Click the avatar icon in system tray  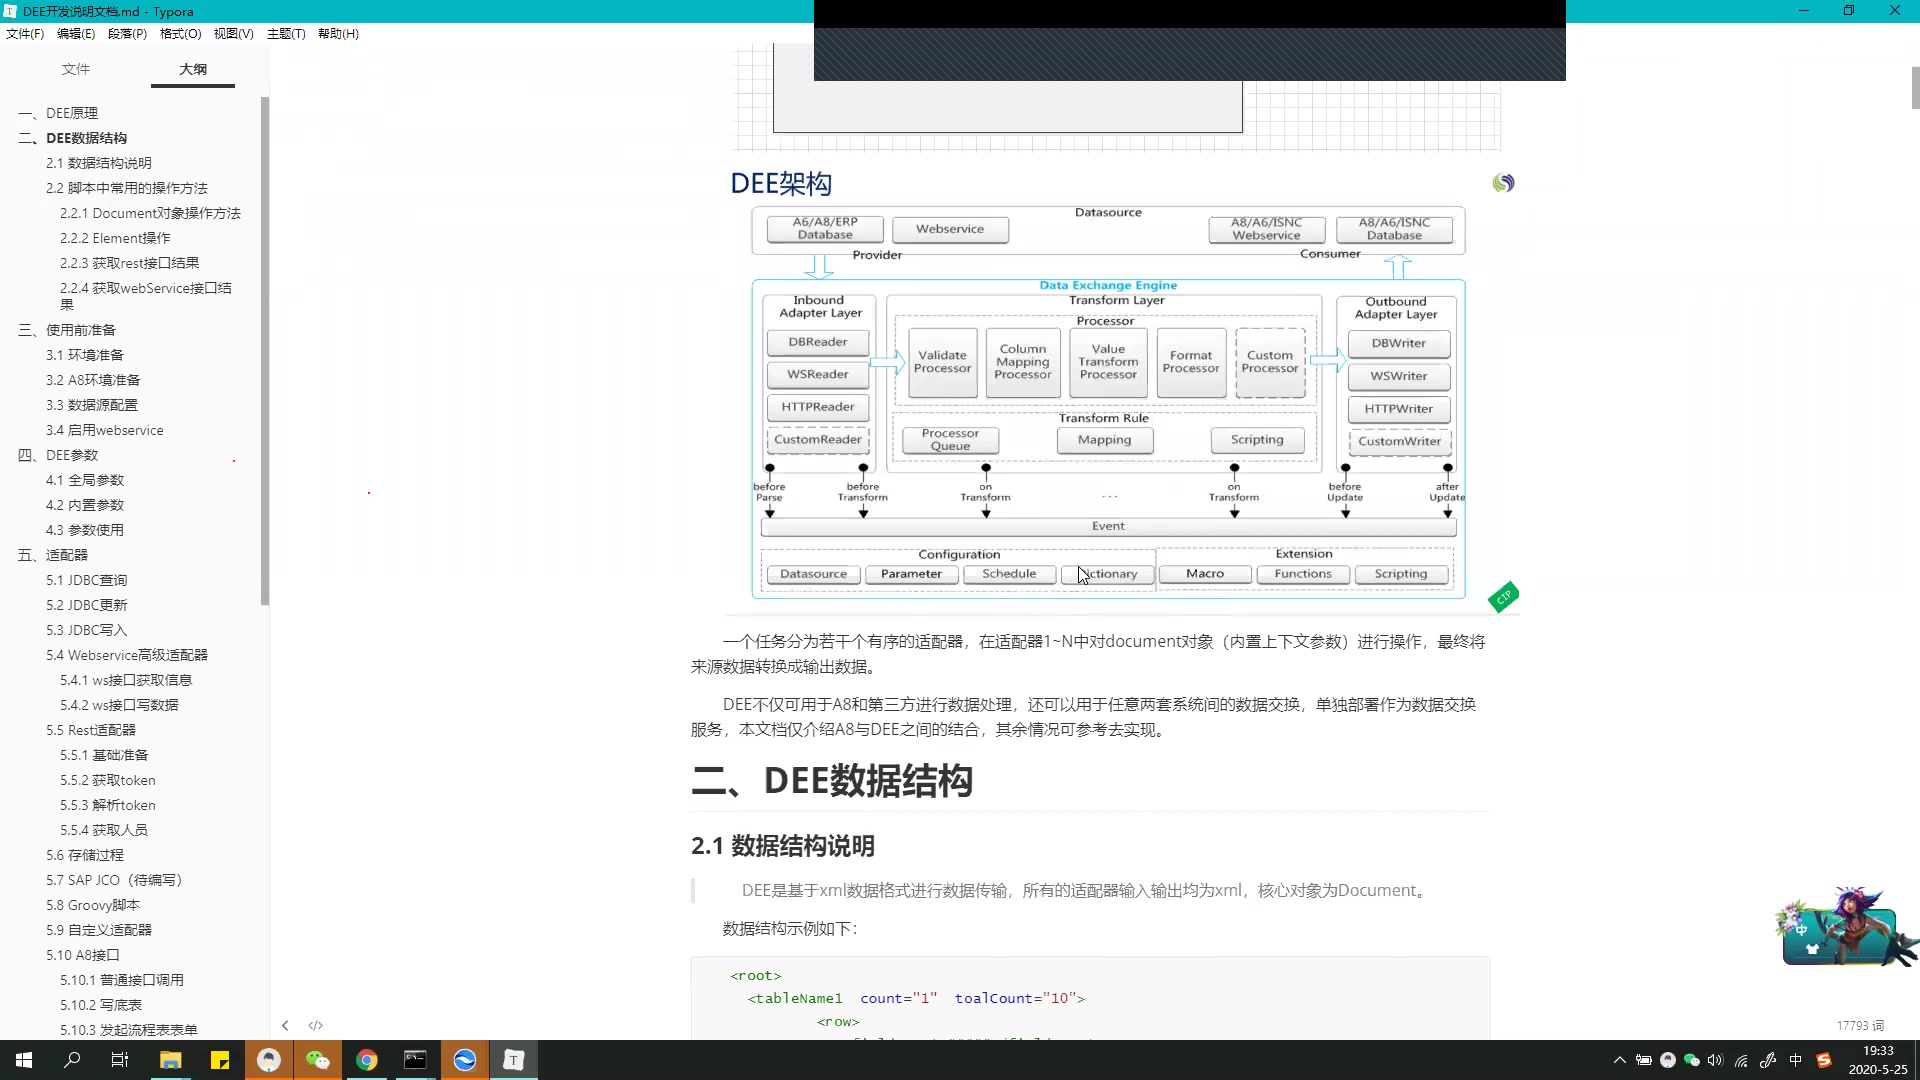pyautogui.click(x=1668, y=1060)
